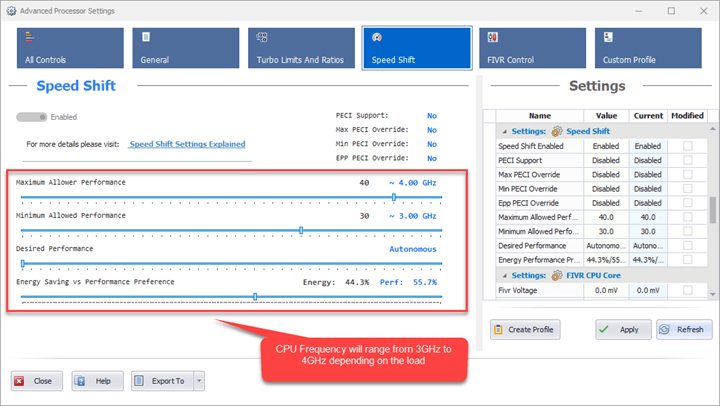Click the Create Profile button
The width and height of the screenshot is (720, 406).
(525, 329)
